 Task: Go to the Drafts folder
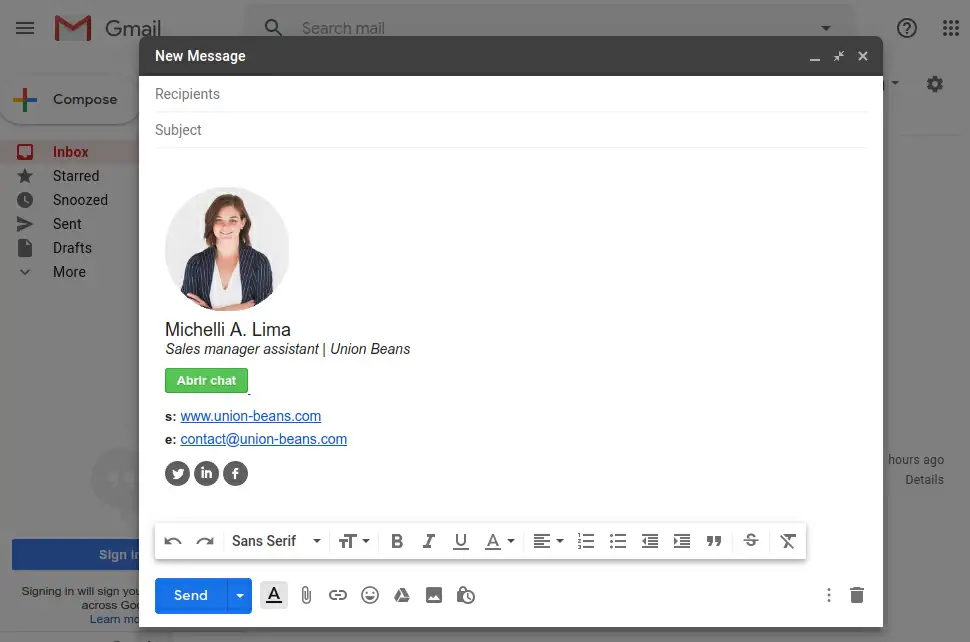[72, 247]
